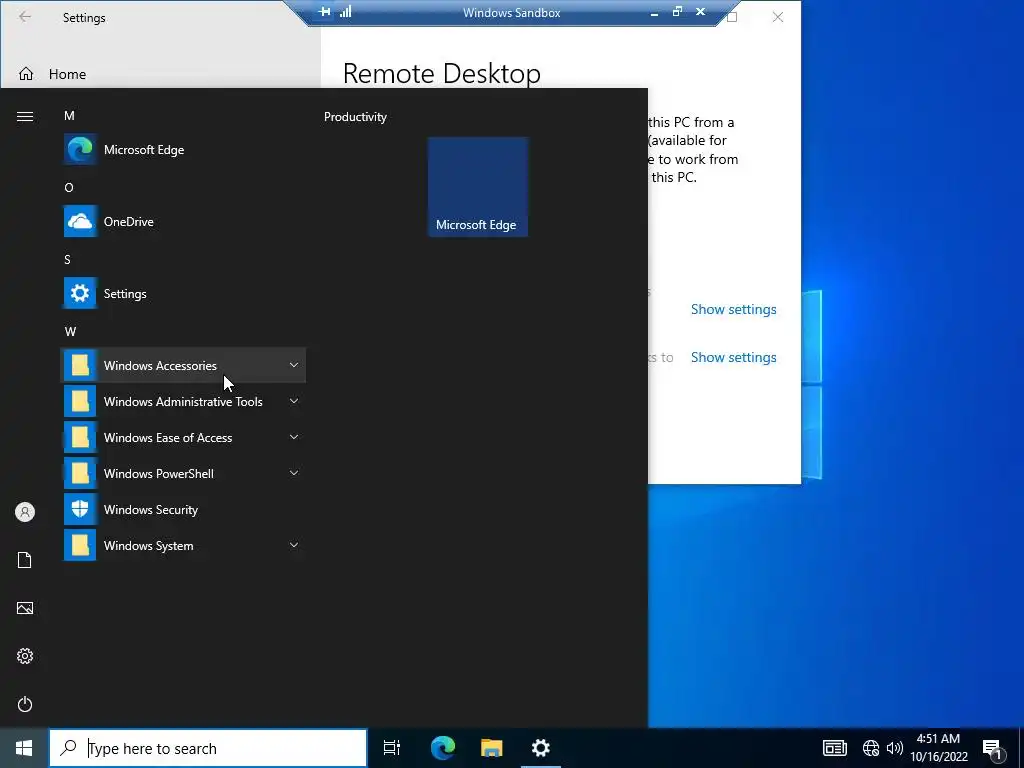The image size is (1024, 768).
Task: Click the signal strength icon on connection bar
Action: [x=345, y=12]
